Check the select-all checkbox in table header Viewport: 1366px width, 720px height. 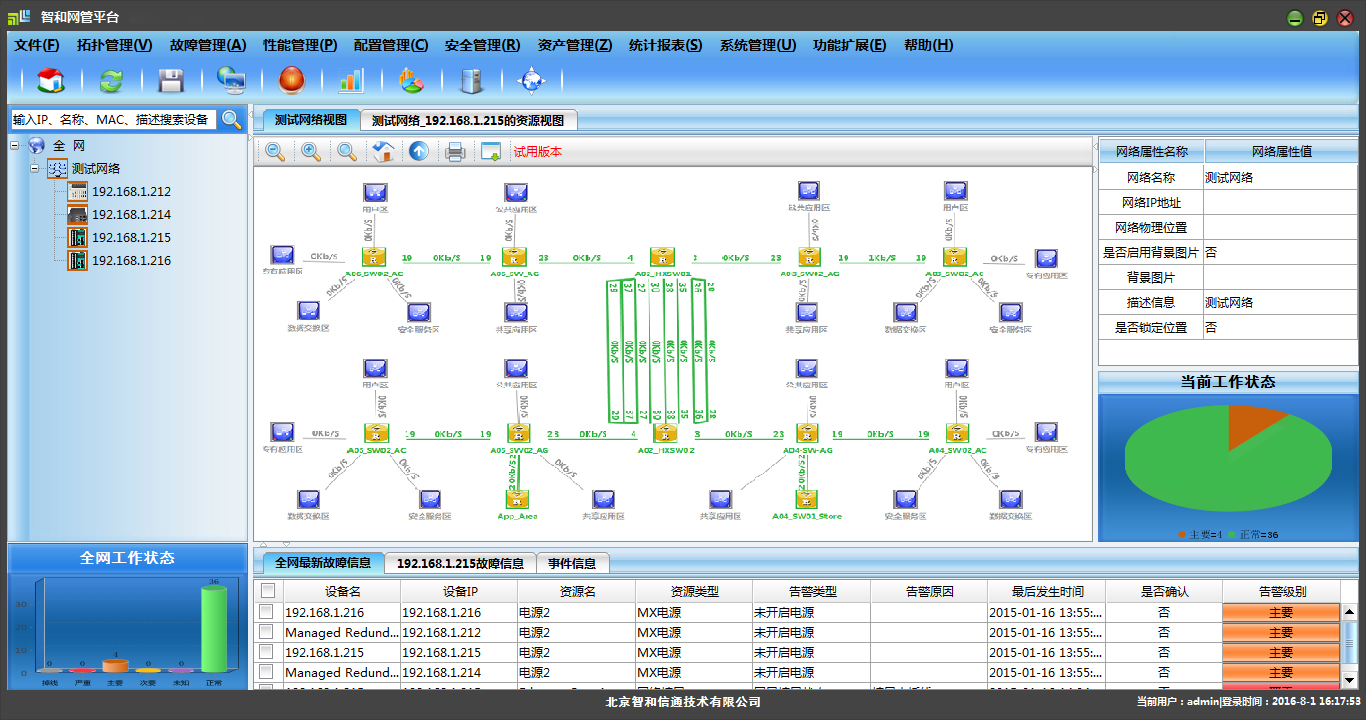[267, 591]
